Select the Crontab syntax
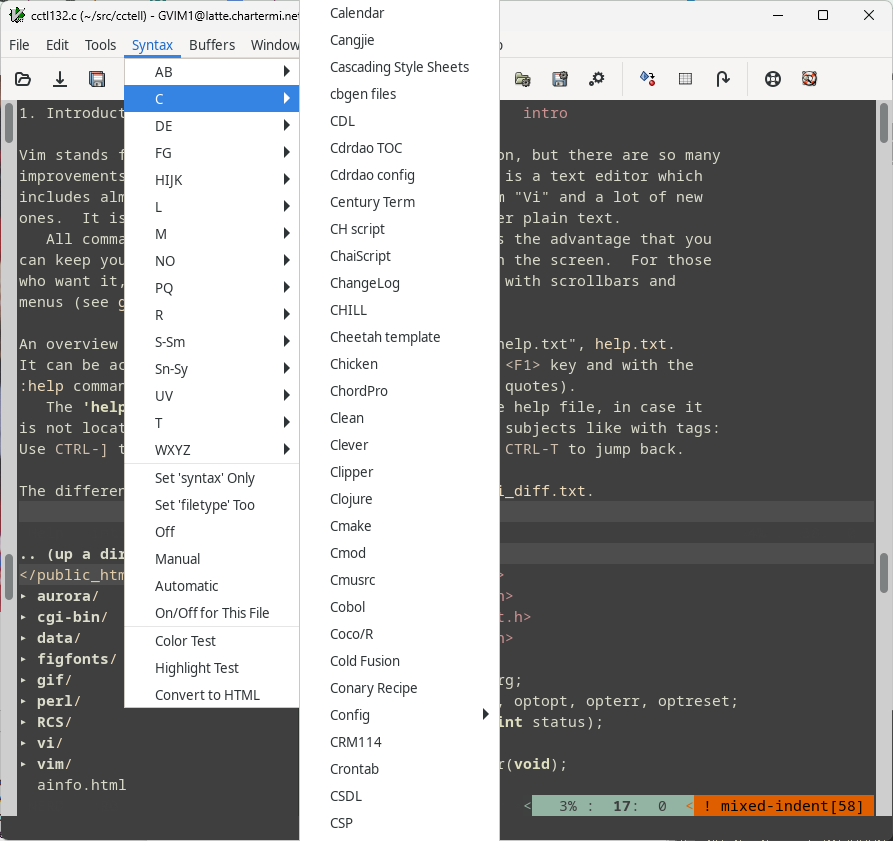The image size is (893, 841). click(399, 769)
